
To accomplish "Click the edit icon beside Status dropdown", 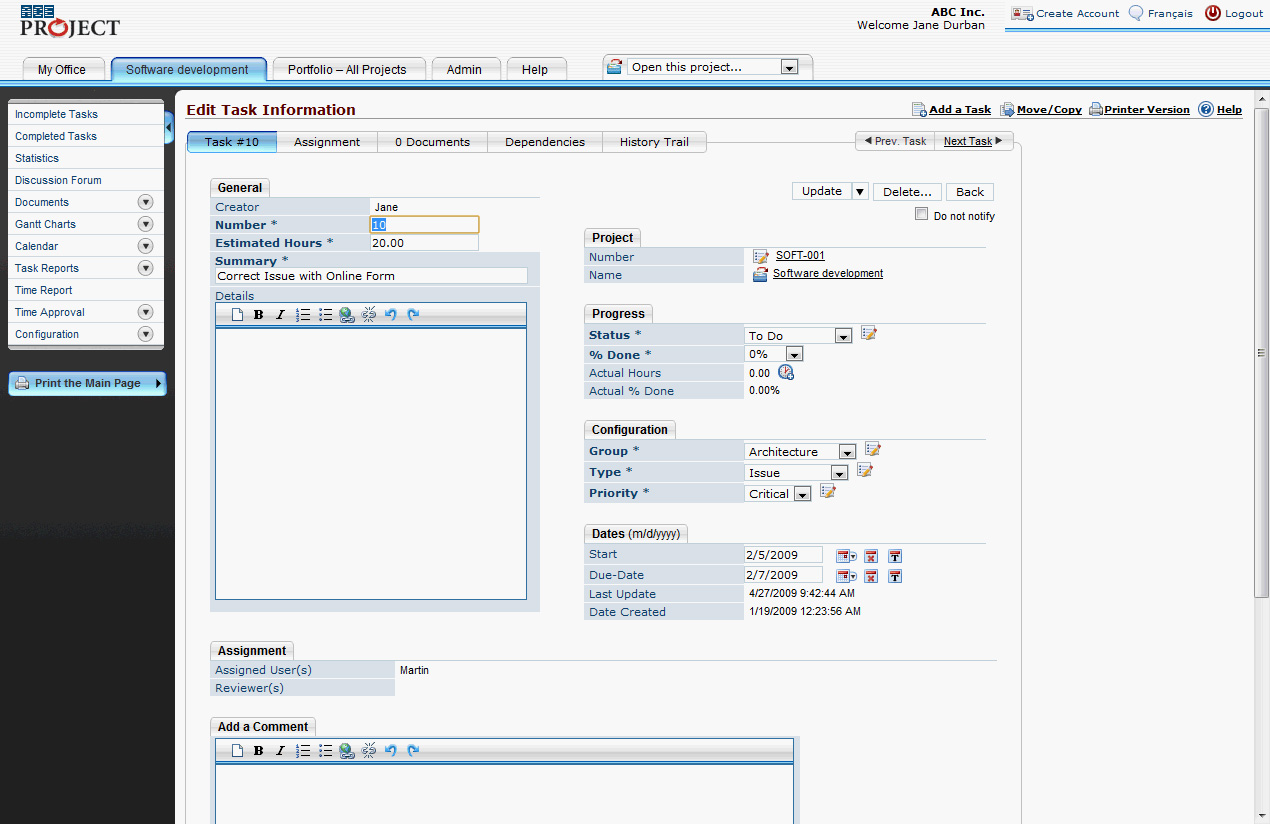I will [869, 333].
